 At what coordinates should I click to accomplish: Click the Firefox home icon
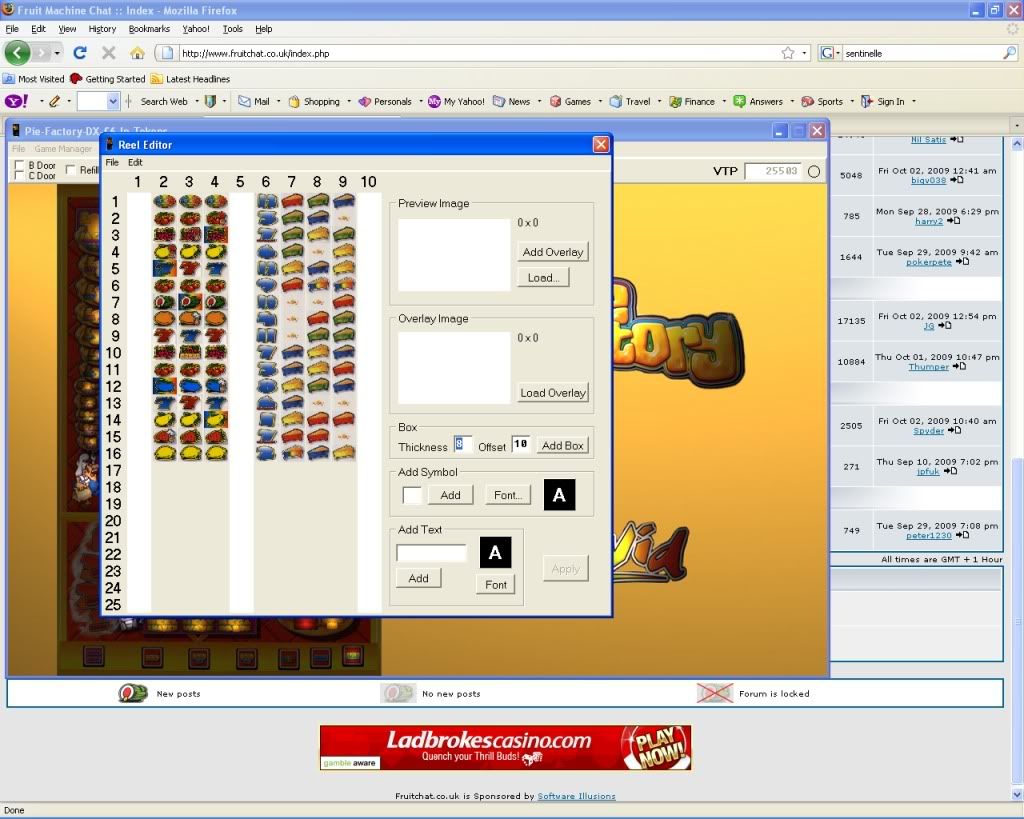[x=137, y=53]
